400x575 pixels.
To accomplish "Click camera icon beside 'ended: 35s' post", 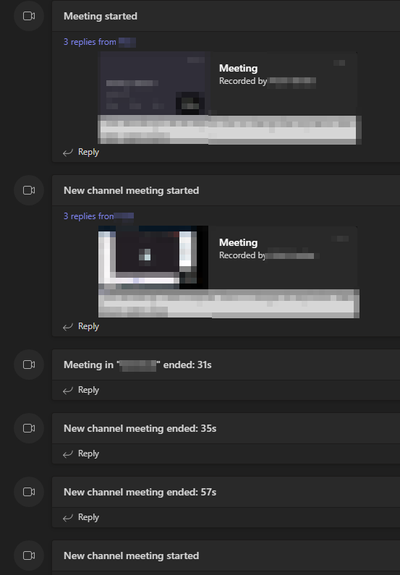I will pyautogui.click(x=29, y=428).
